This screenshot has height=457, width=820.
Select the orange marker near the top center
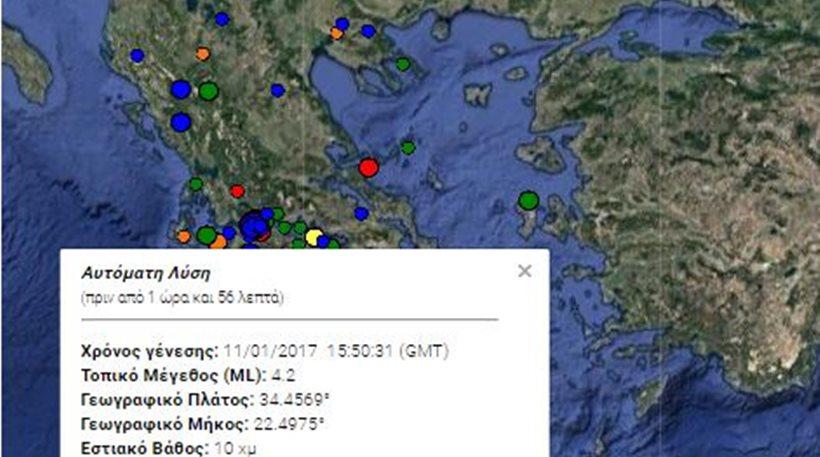pos(337,34)
